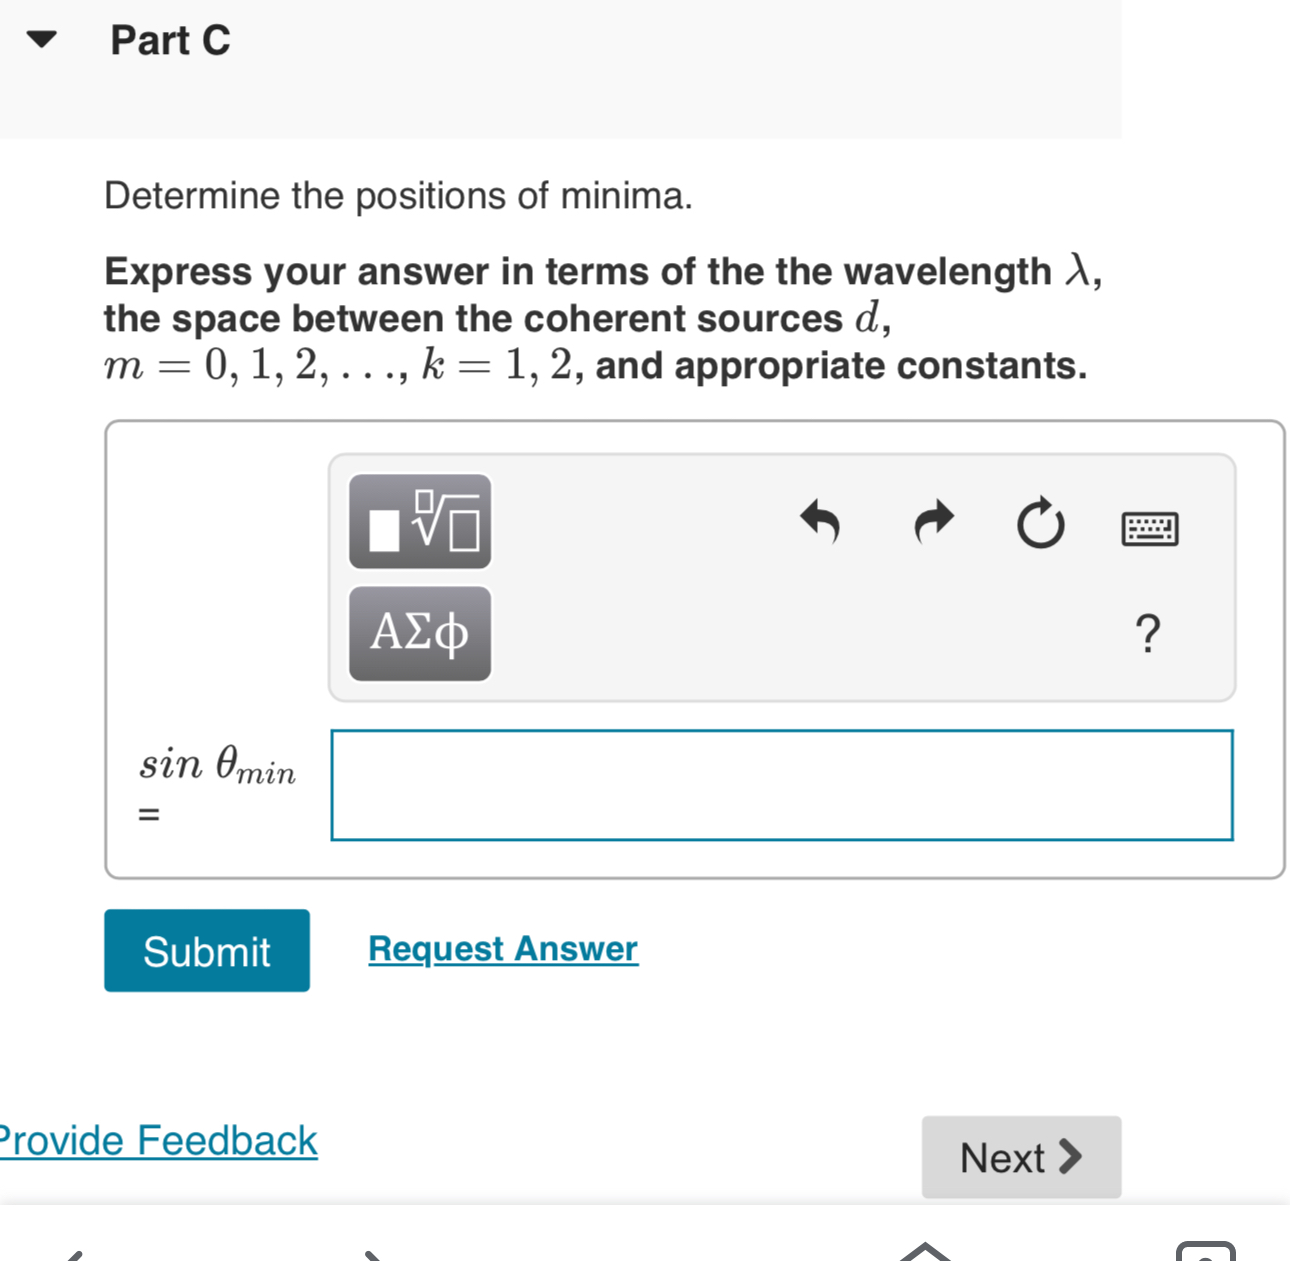The width and height of the screenshot is (1290, 1261).
Task: Show the on-screen keyboard shortcuts icon
Action: coord(1149,529)
